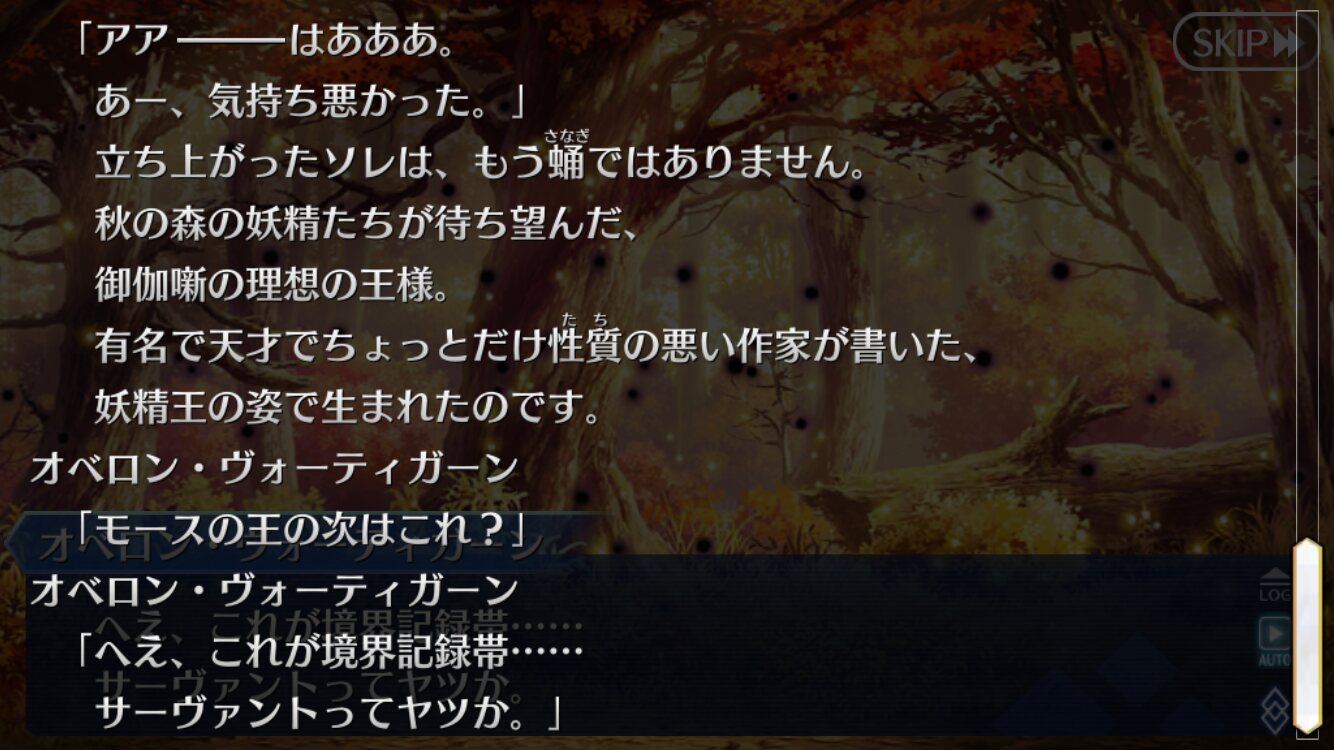Click the line 有名で天才でちょっとだけ性質の悪い作家が書いた、
1334x750 pixels.
tap(538, 347)
